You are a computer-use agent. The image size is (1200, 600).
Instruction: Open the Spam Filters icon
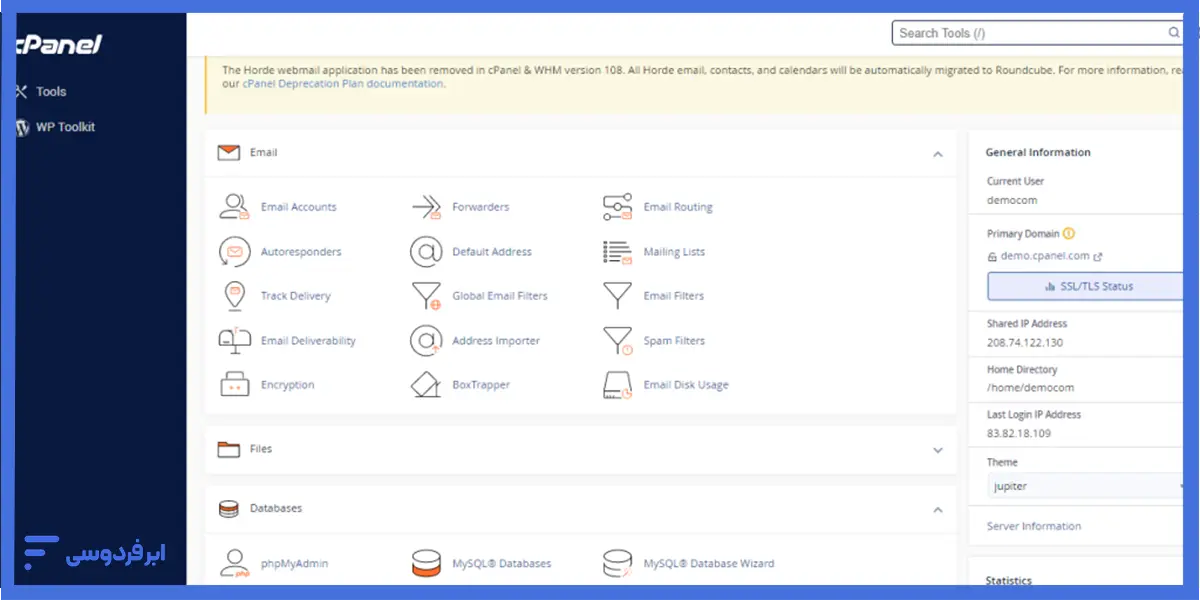click(618, 341)
